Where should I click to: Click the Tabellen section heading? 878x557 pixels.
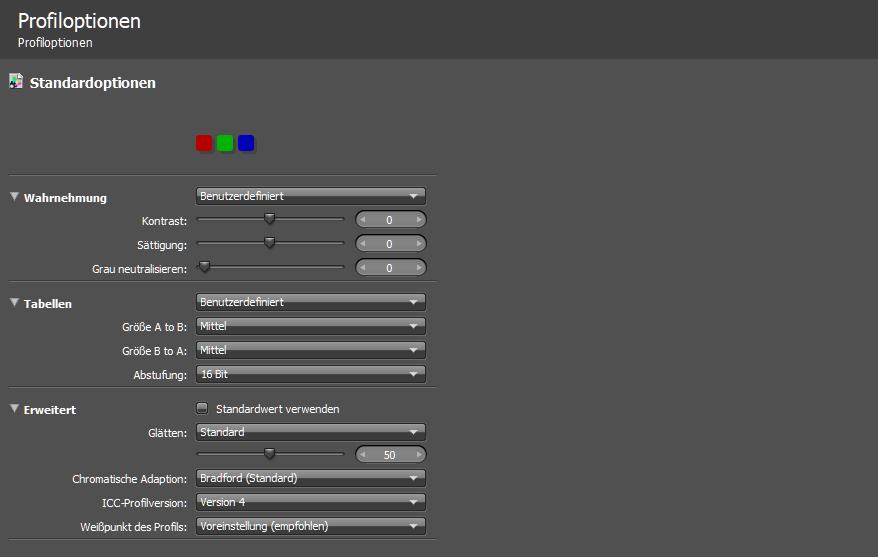pyautogui.click(x=48, y=304)
